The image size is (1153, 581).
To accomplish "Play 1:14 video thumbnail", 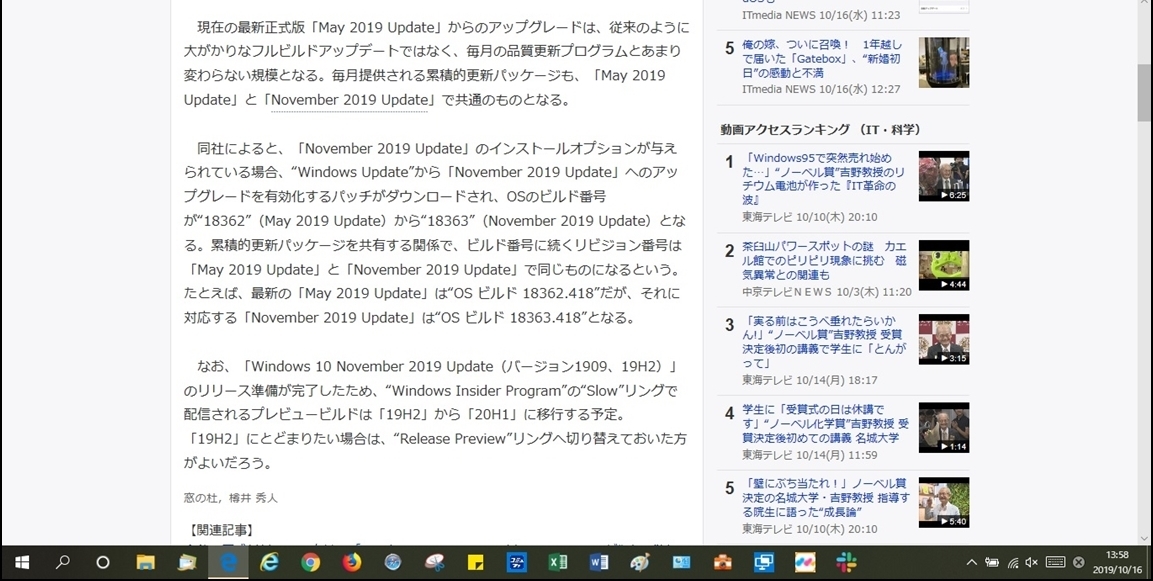I will click(x=943, y=427).
